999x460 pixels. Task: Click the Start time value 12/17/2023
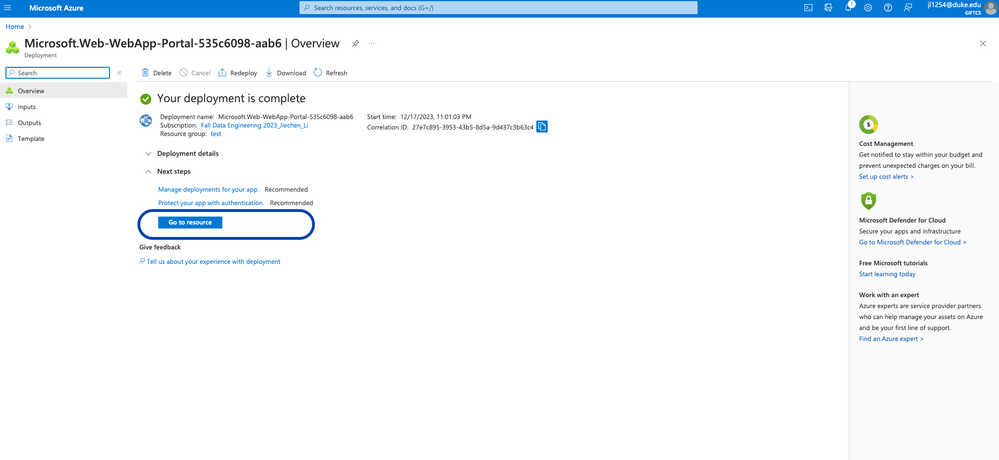tap(436, 117)
